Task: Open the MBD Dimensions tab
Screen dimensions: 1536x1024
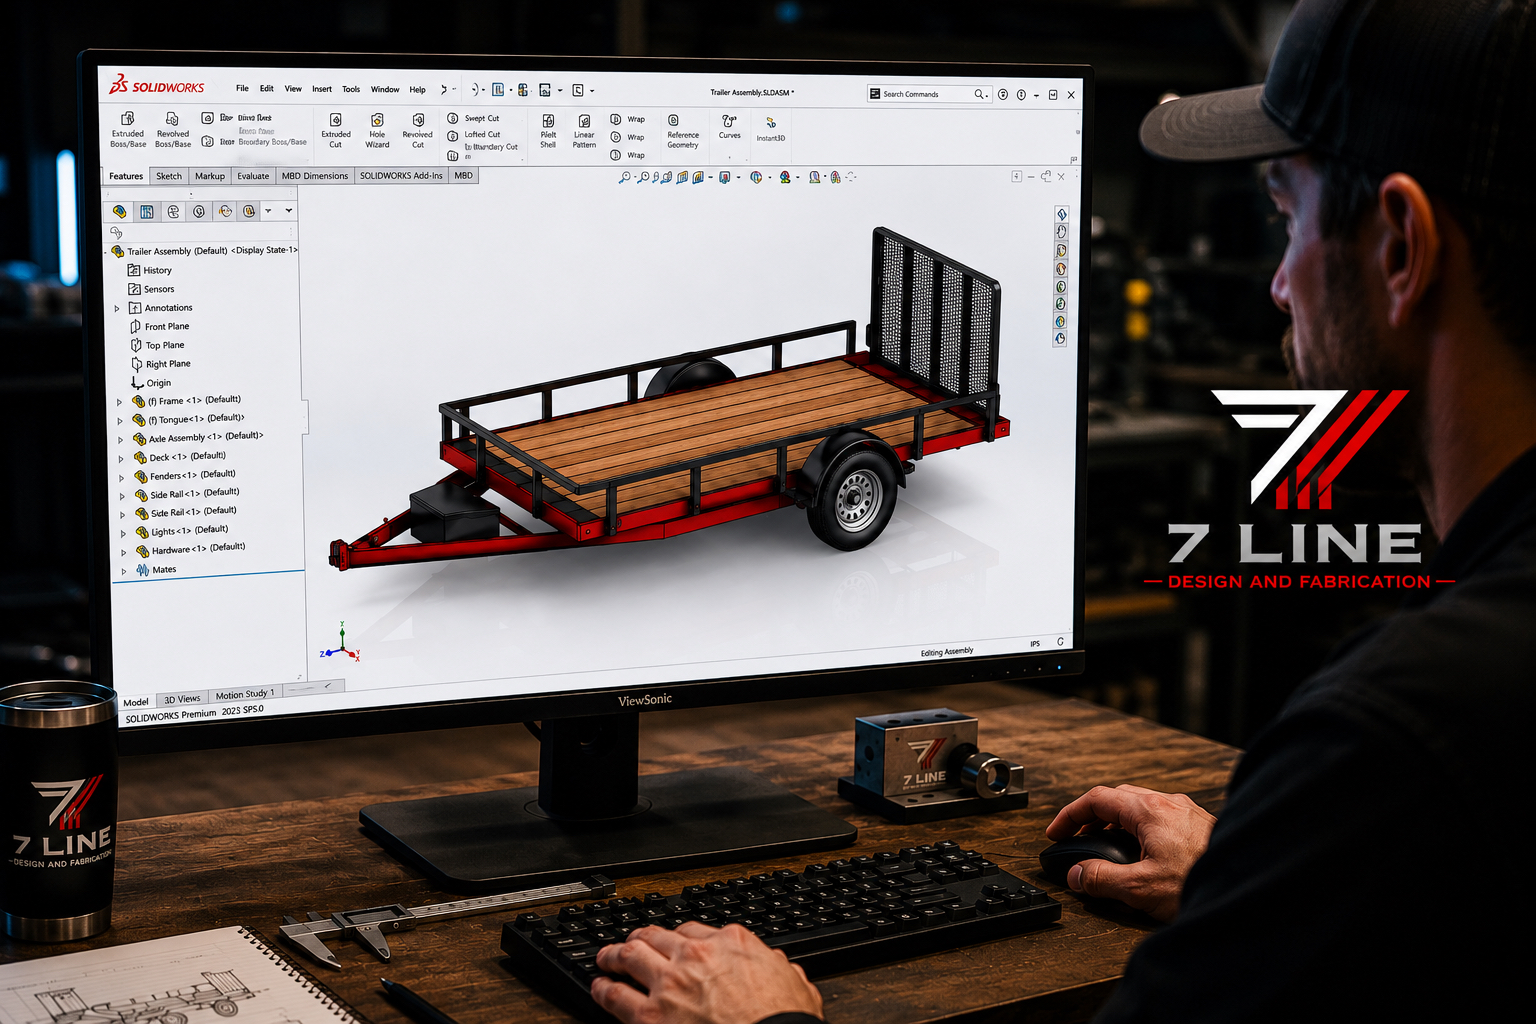Action: (315, 176)
